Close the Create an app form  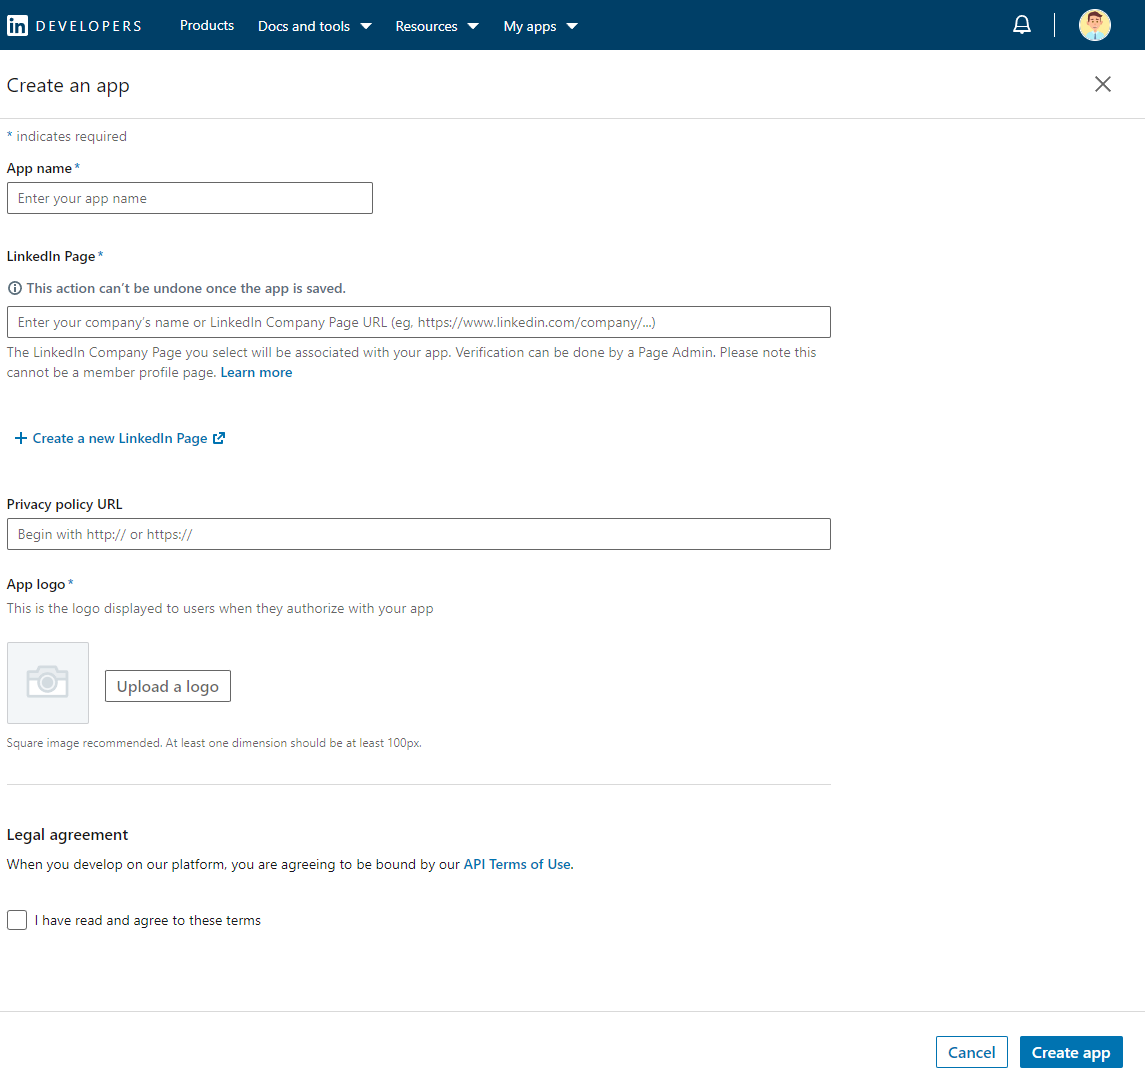[x=1102, y=84]
